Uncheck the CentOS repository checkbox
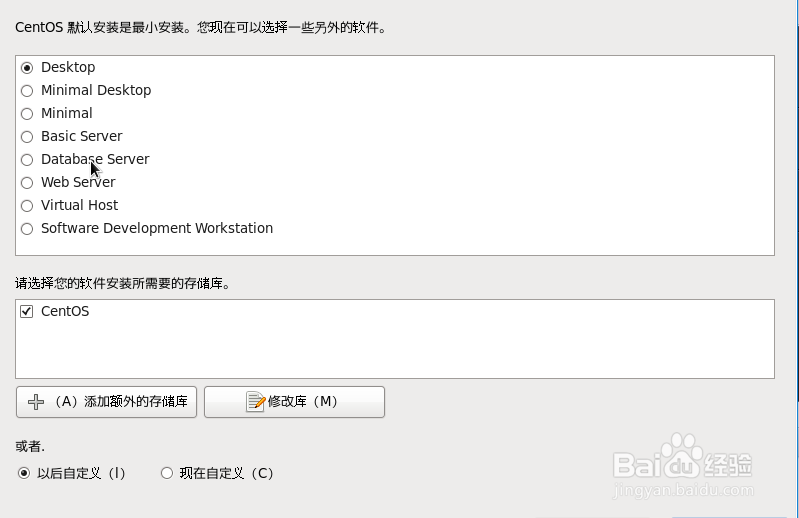Screen dimensions: 799x518 coord(26,311)
